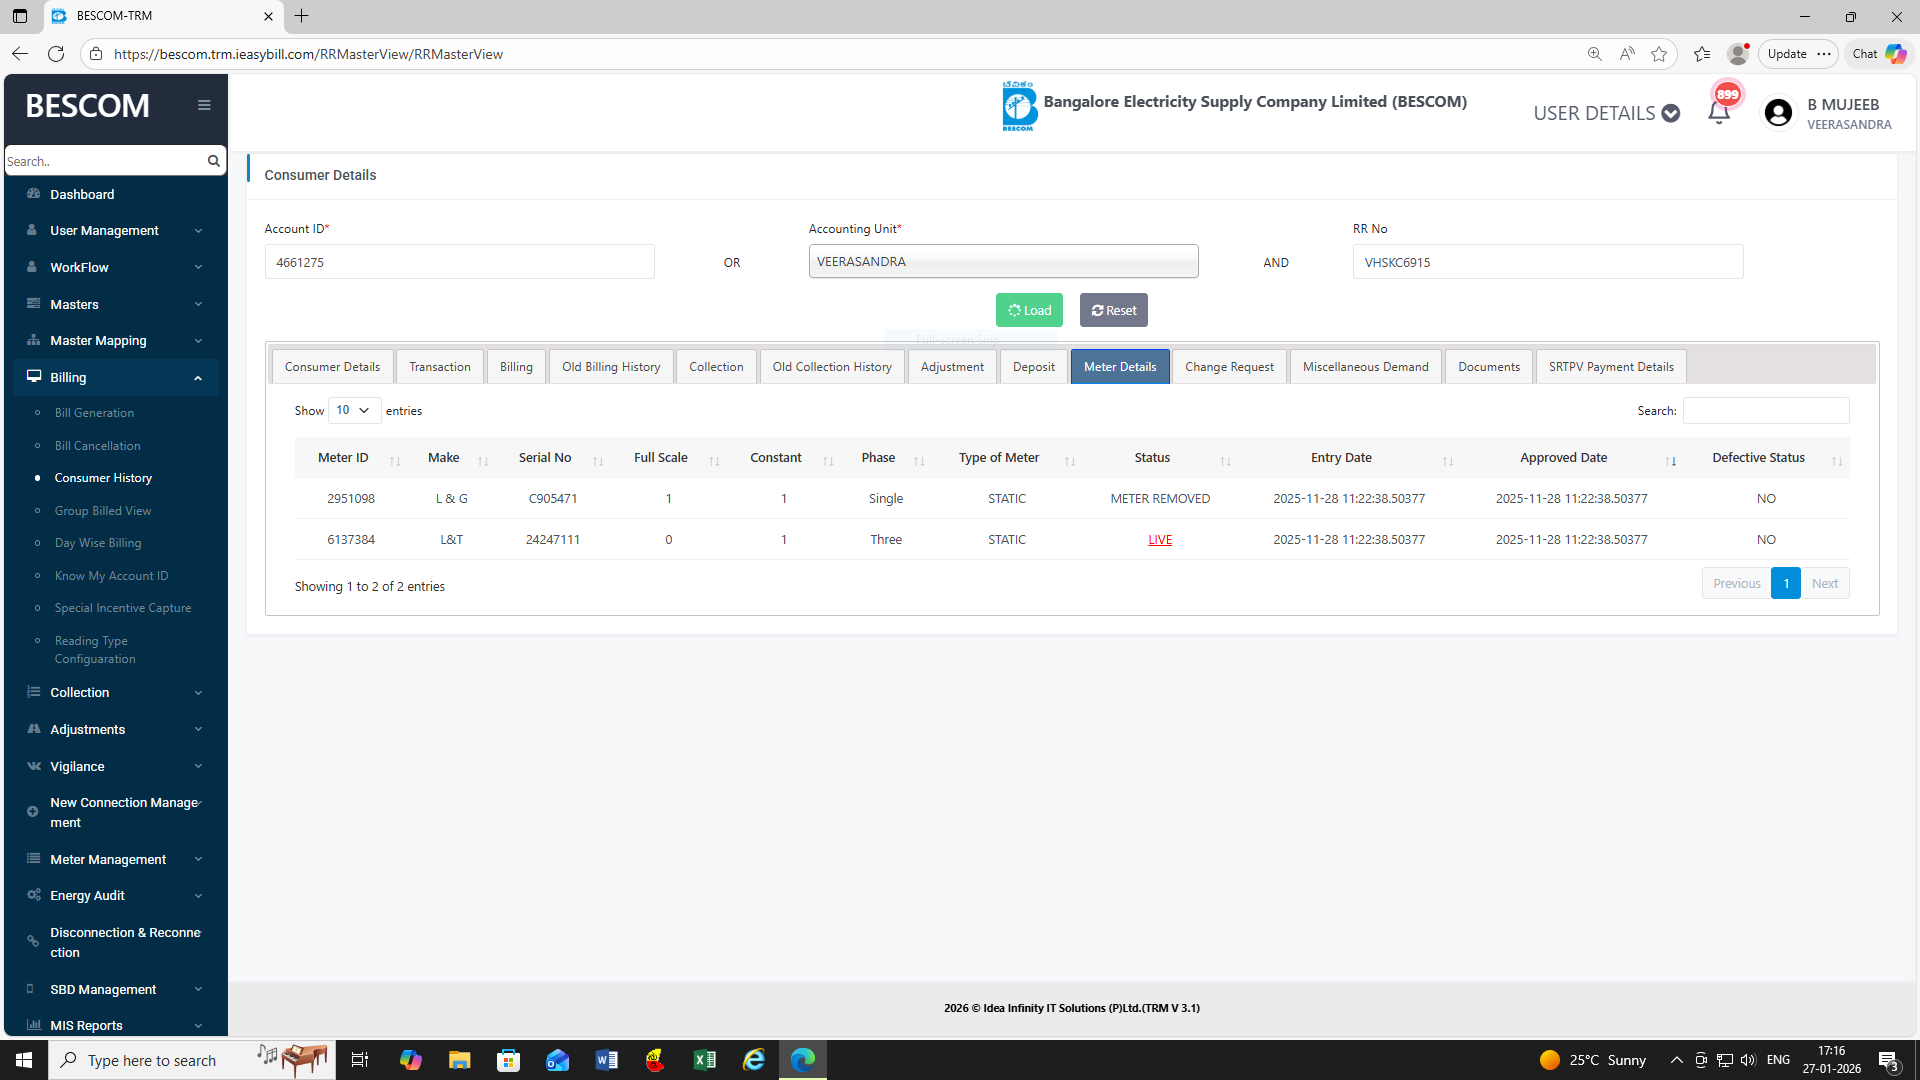Click browser refresh icon
This screenshot has height=1080, width=1920.
coord(56,54)
